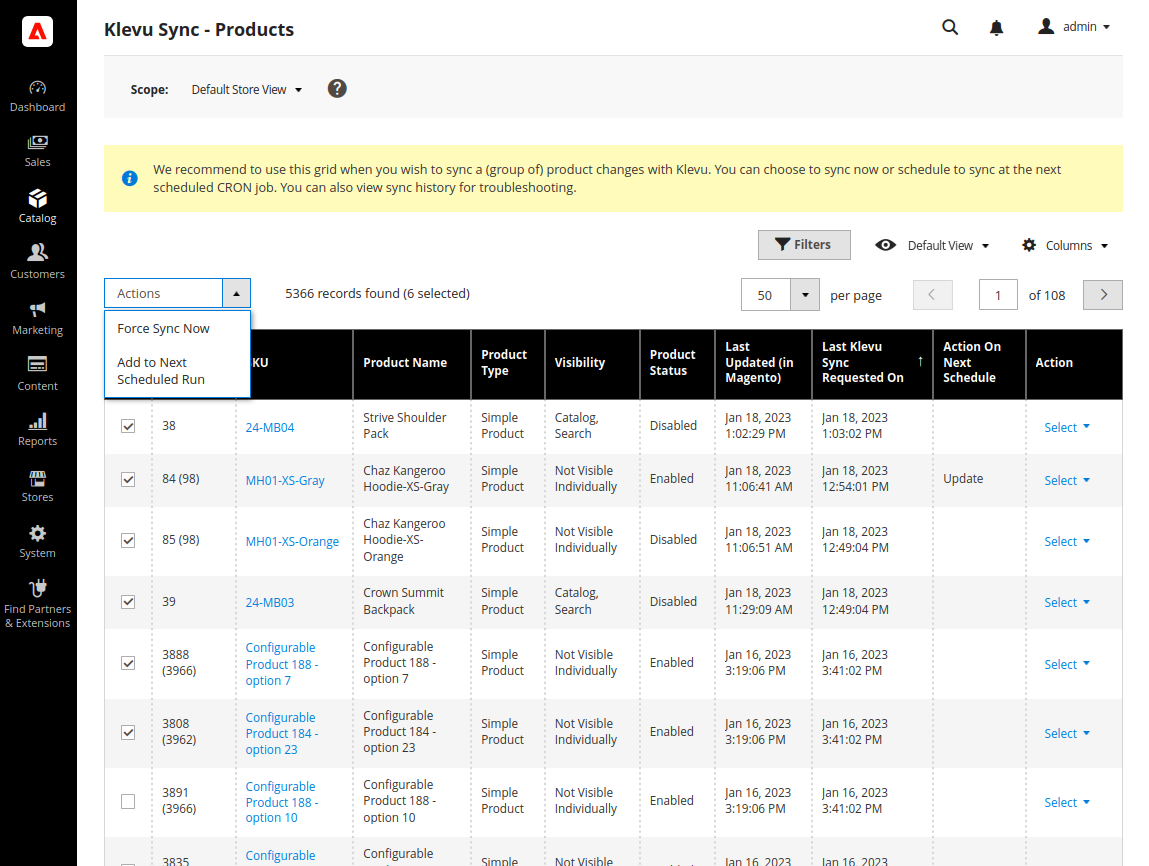Open Configurable Product 188 - option 7 link

(x=282, y=664)
